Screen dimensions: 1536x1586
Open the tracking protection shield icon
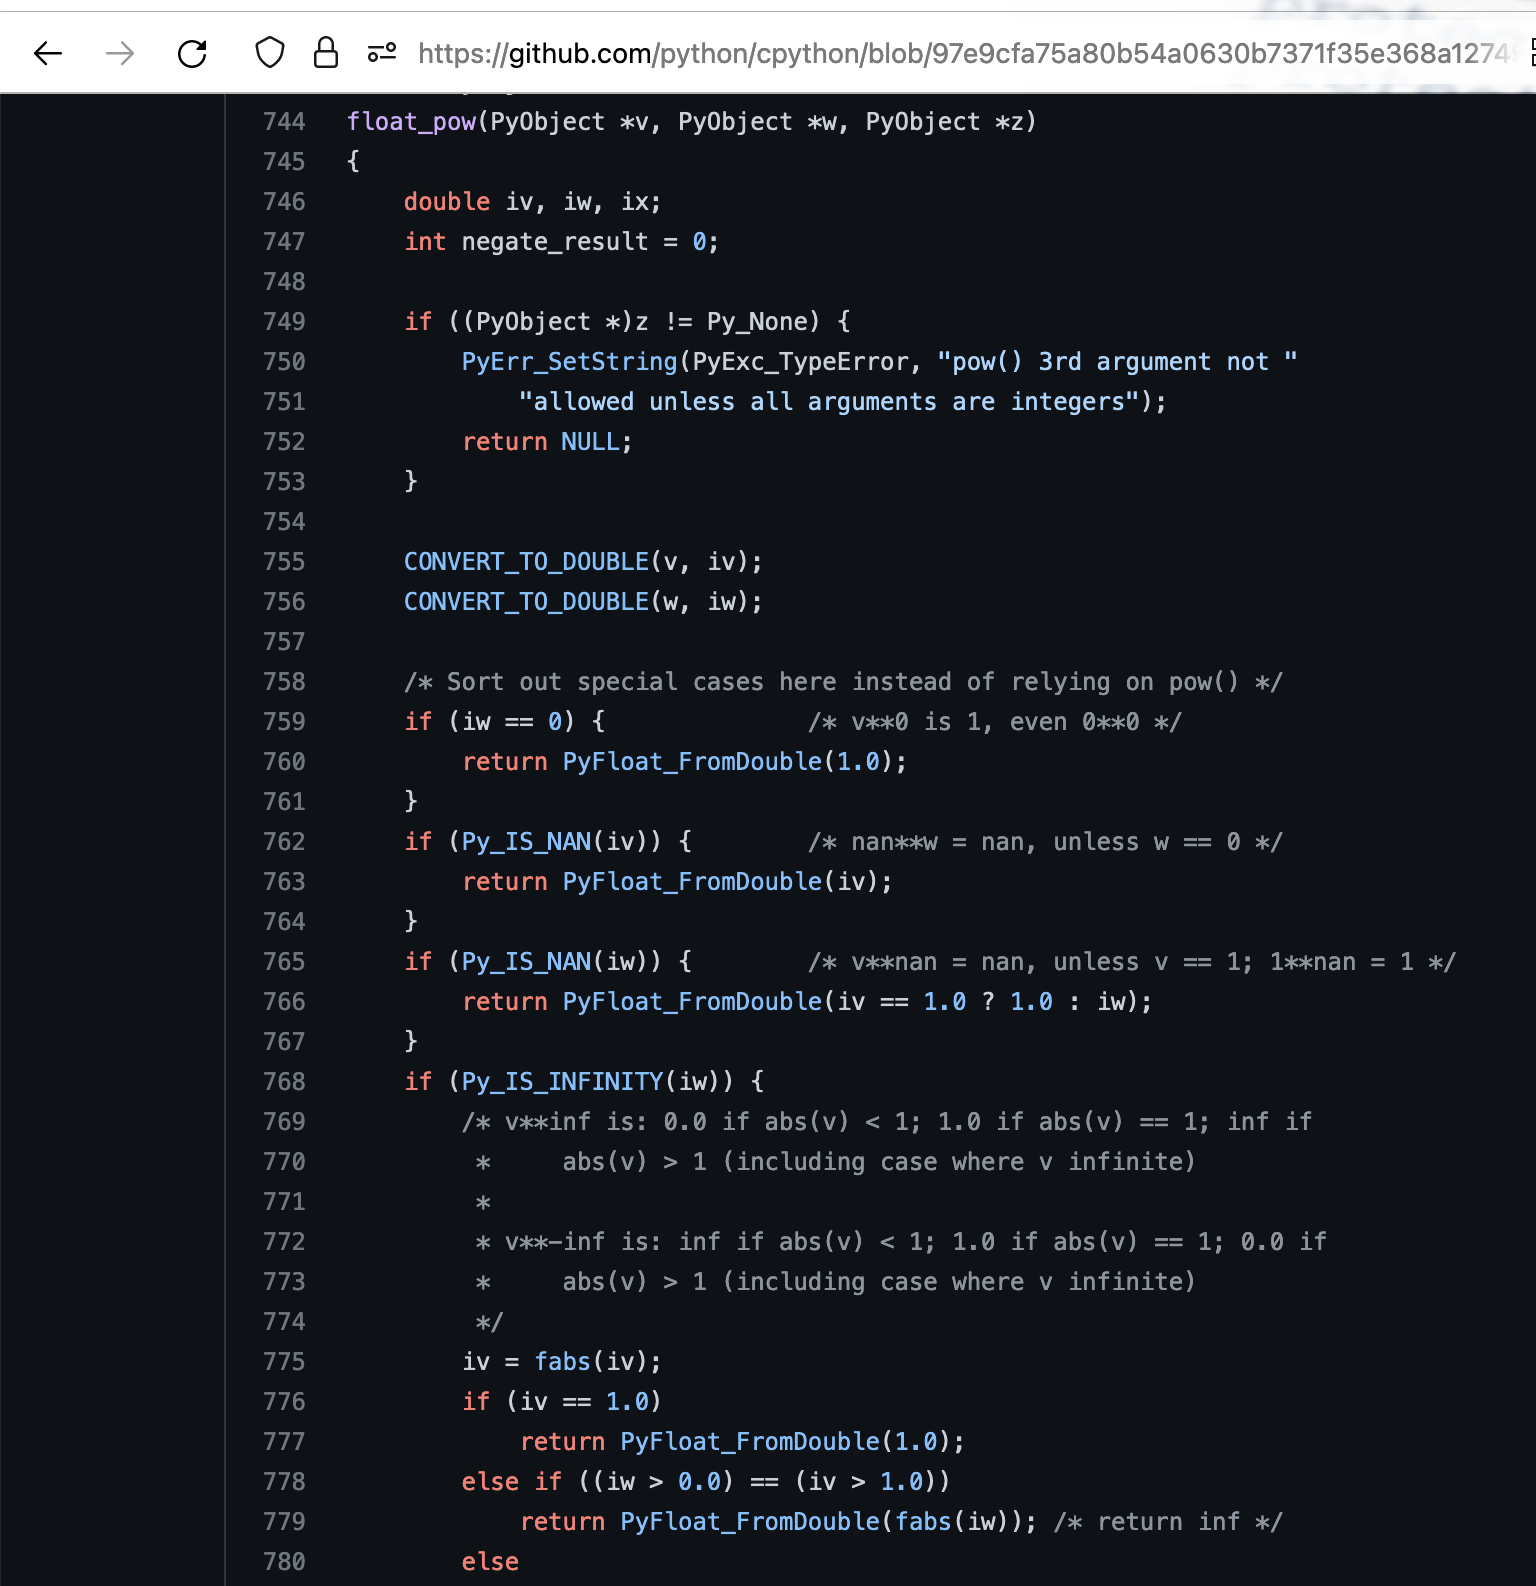pyautogui.click(x=270, y=53)
